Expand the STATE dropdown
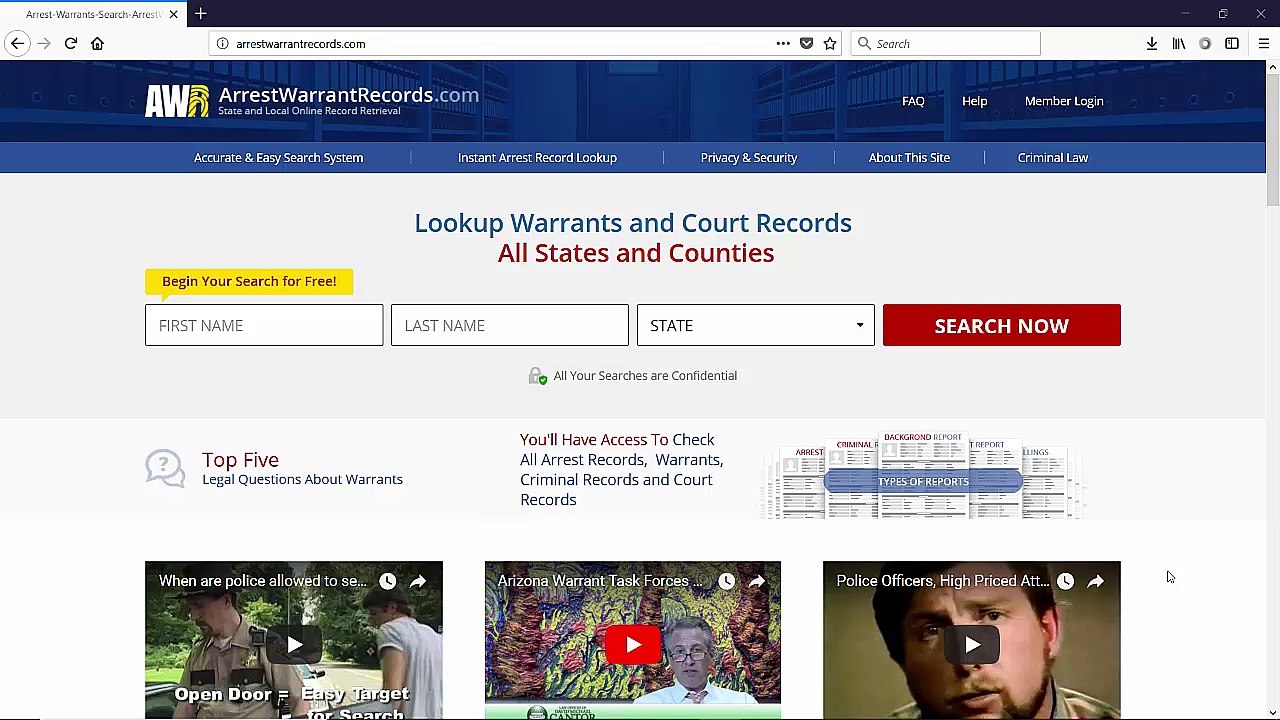1280x720 pixels. (756, 325)
